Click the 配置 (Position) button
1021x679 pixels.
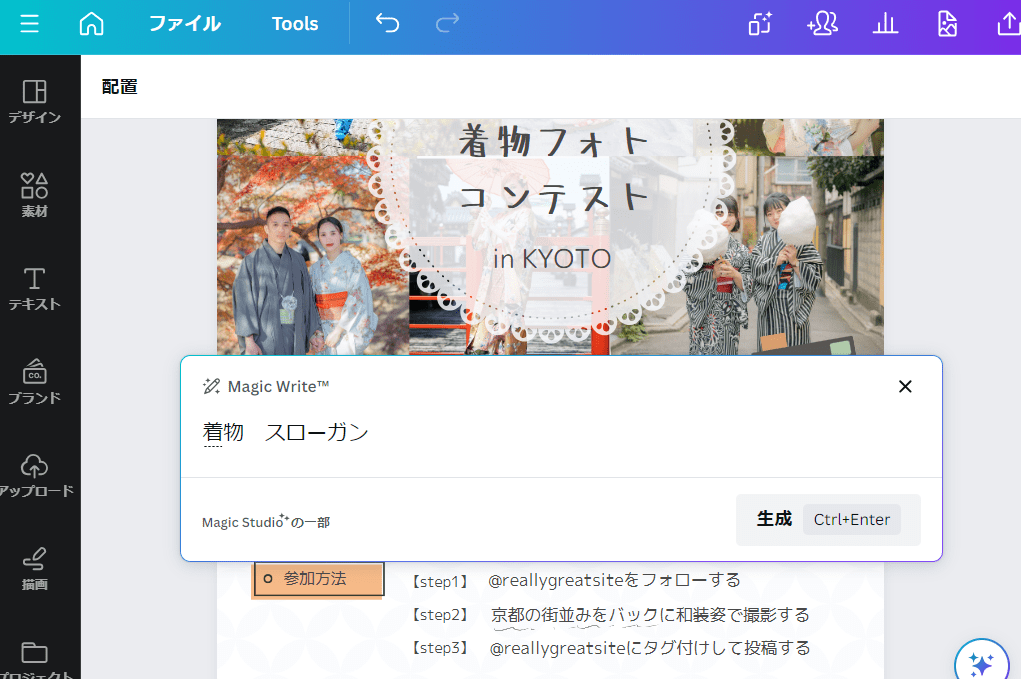pos(119,88)
